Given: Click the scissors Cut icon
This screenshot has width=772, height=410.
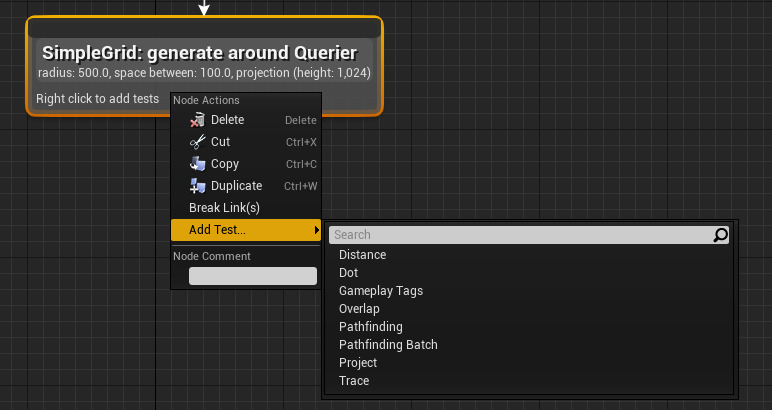Looking at the screenshot, I should coord(197,142).
